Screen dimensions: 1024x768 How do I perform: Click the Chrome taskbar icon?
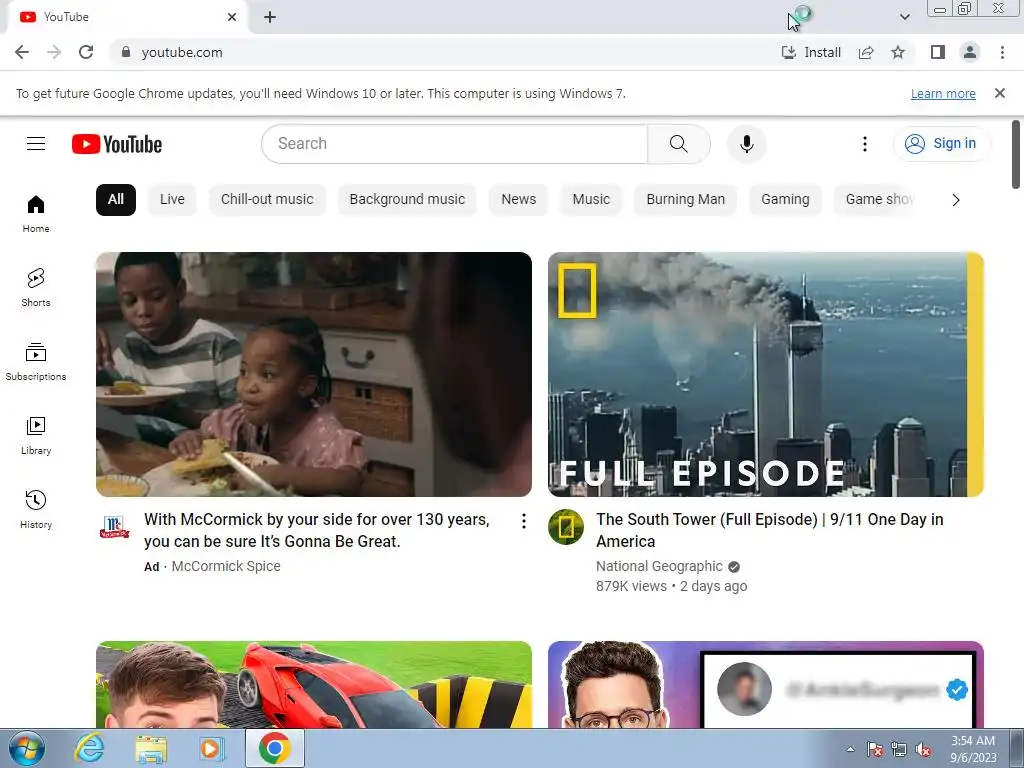point(274,748)
